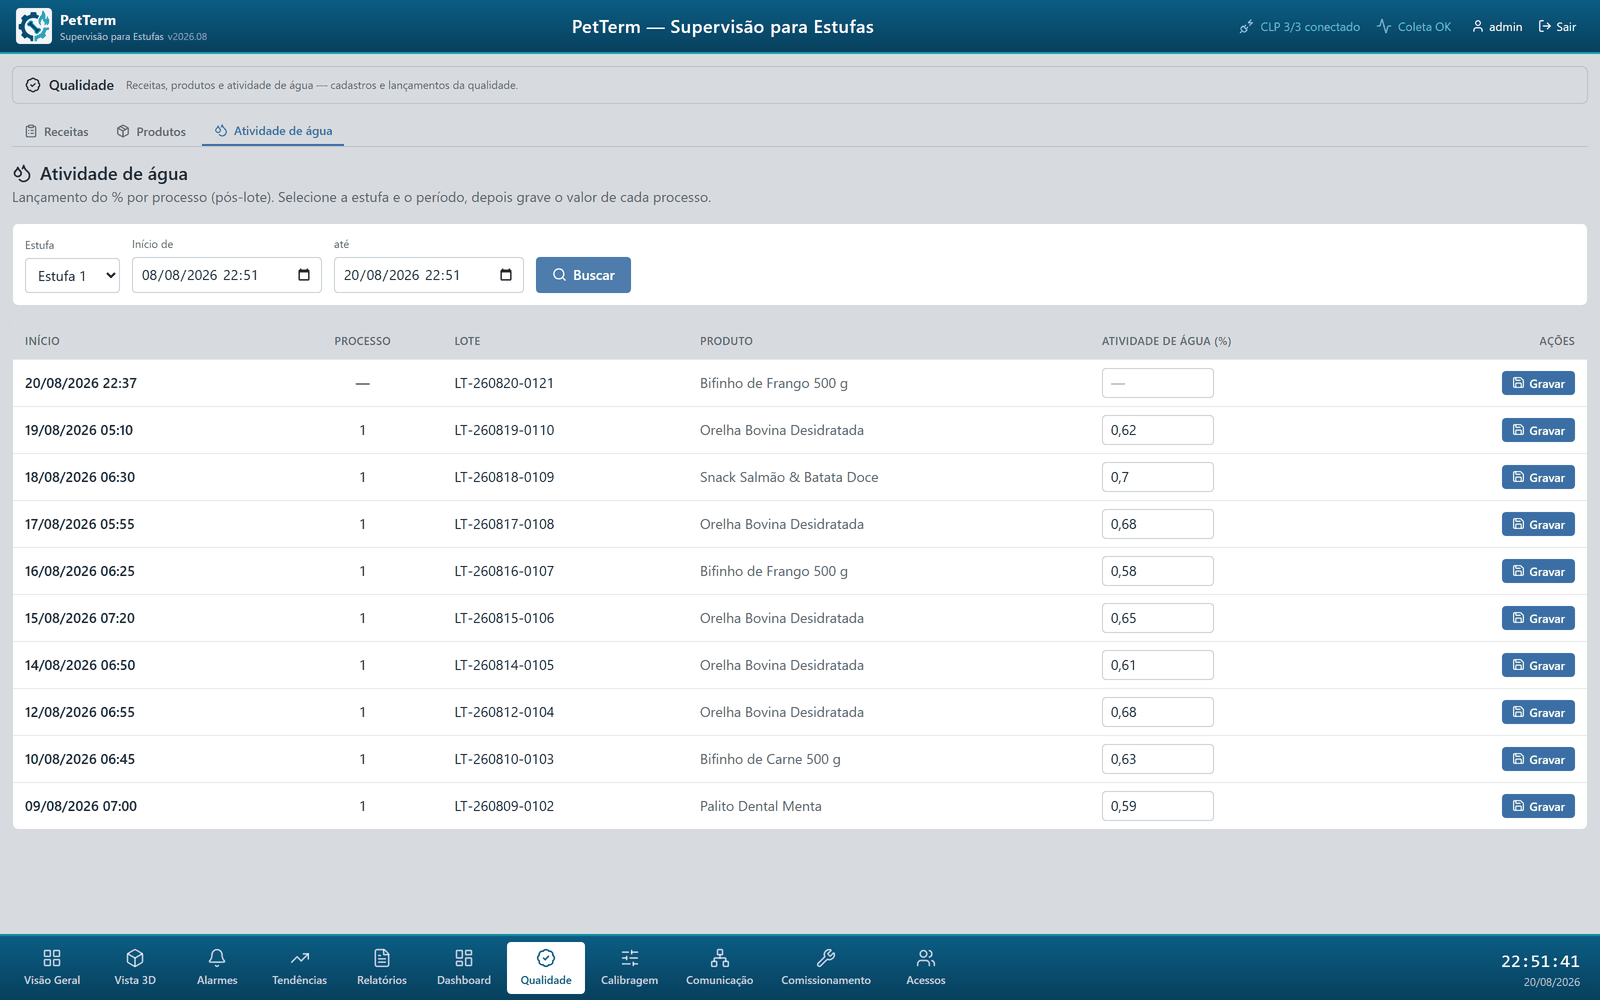Click the CLP 3/3 conectado plug icon
This screenshot has width=1600, height=1000.
[1246, 27]
